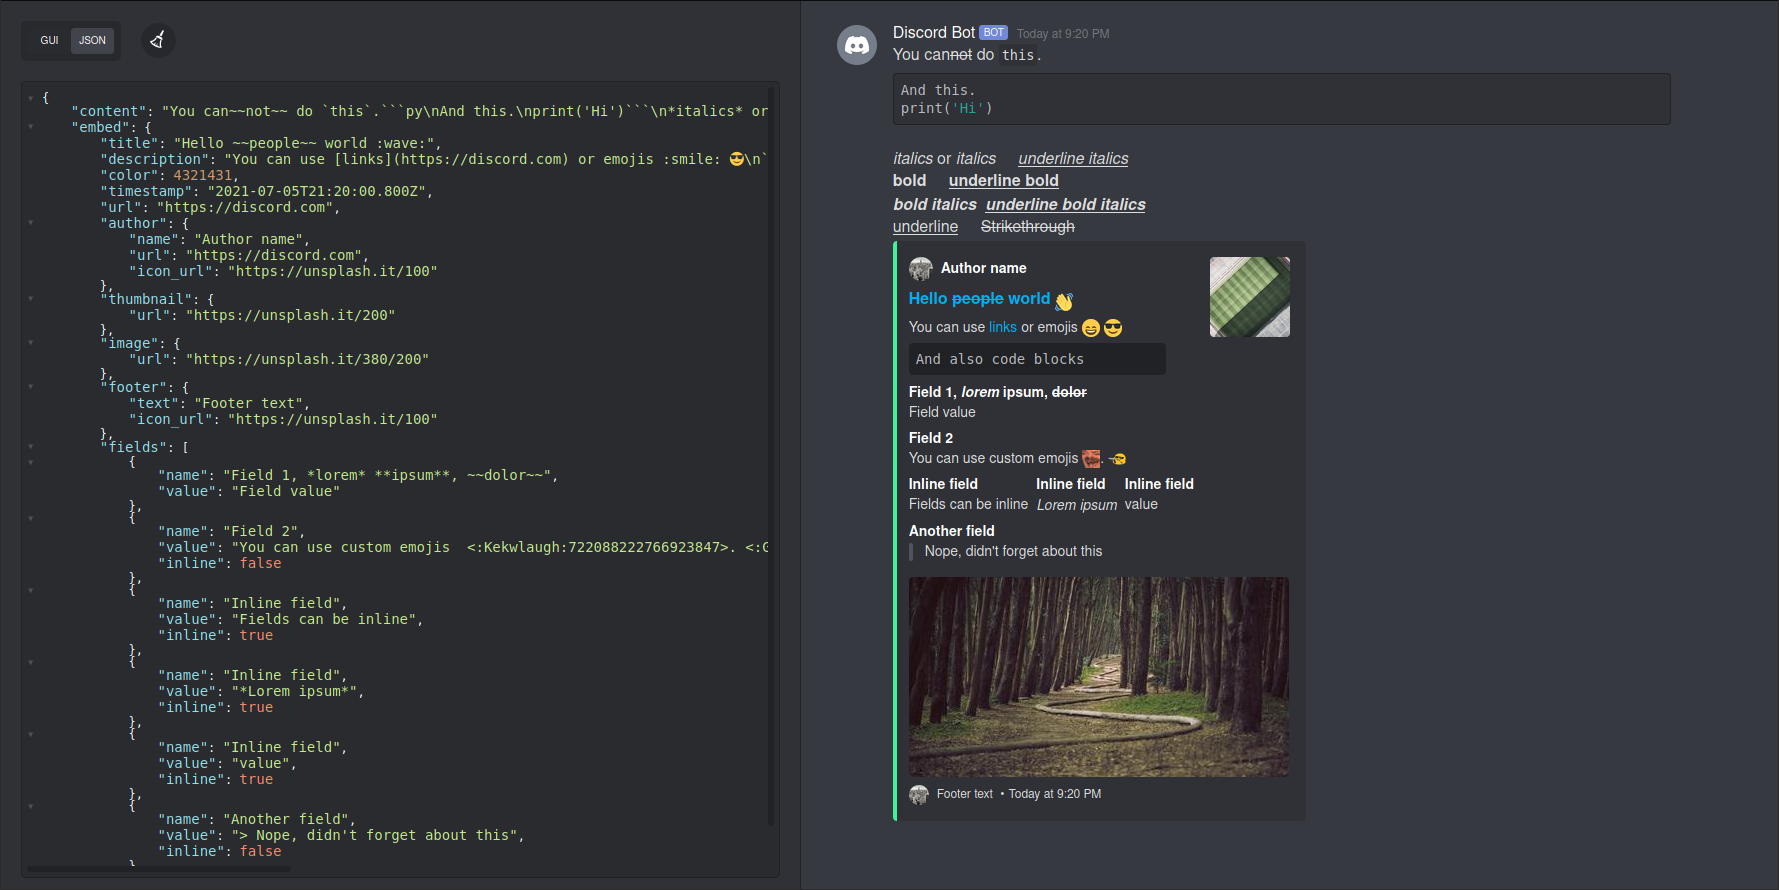Click the 'underline bold italics' preview text

[1066, 204]
